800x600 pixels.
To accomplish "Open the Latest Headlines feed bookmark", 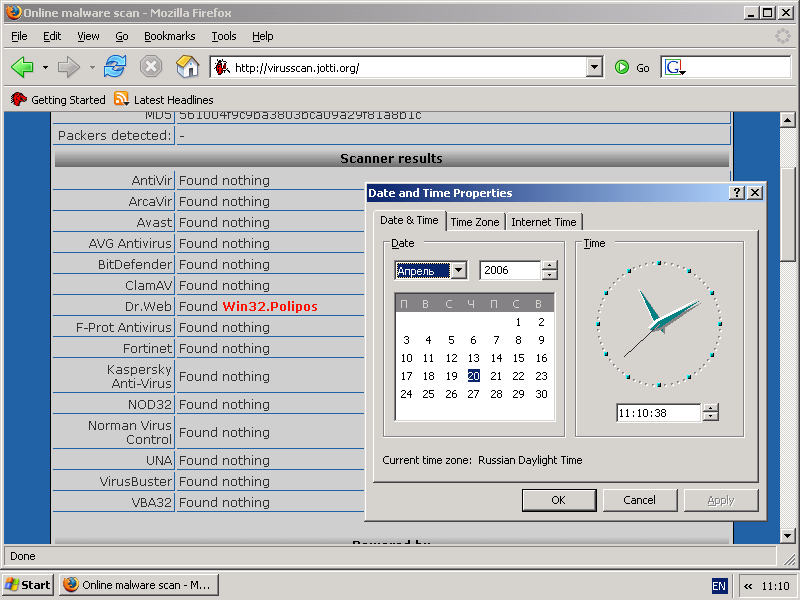I will 164,99.
